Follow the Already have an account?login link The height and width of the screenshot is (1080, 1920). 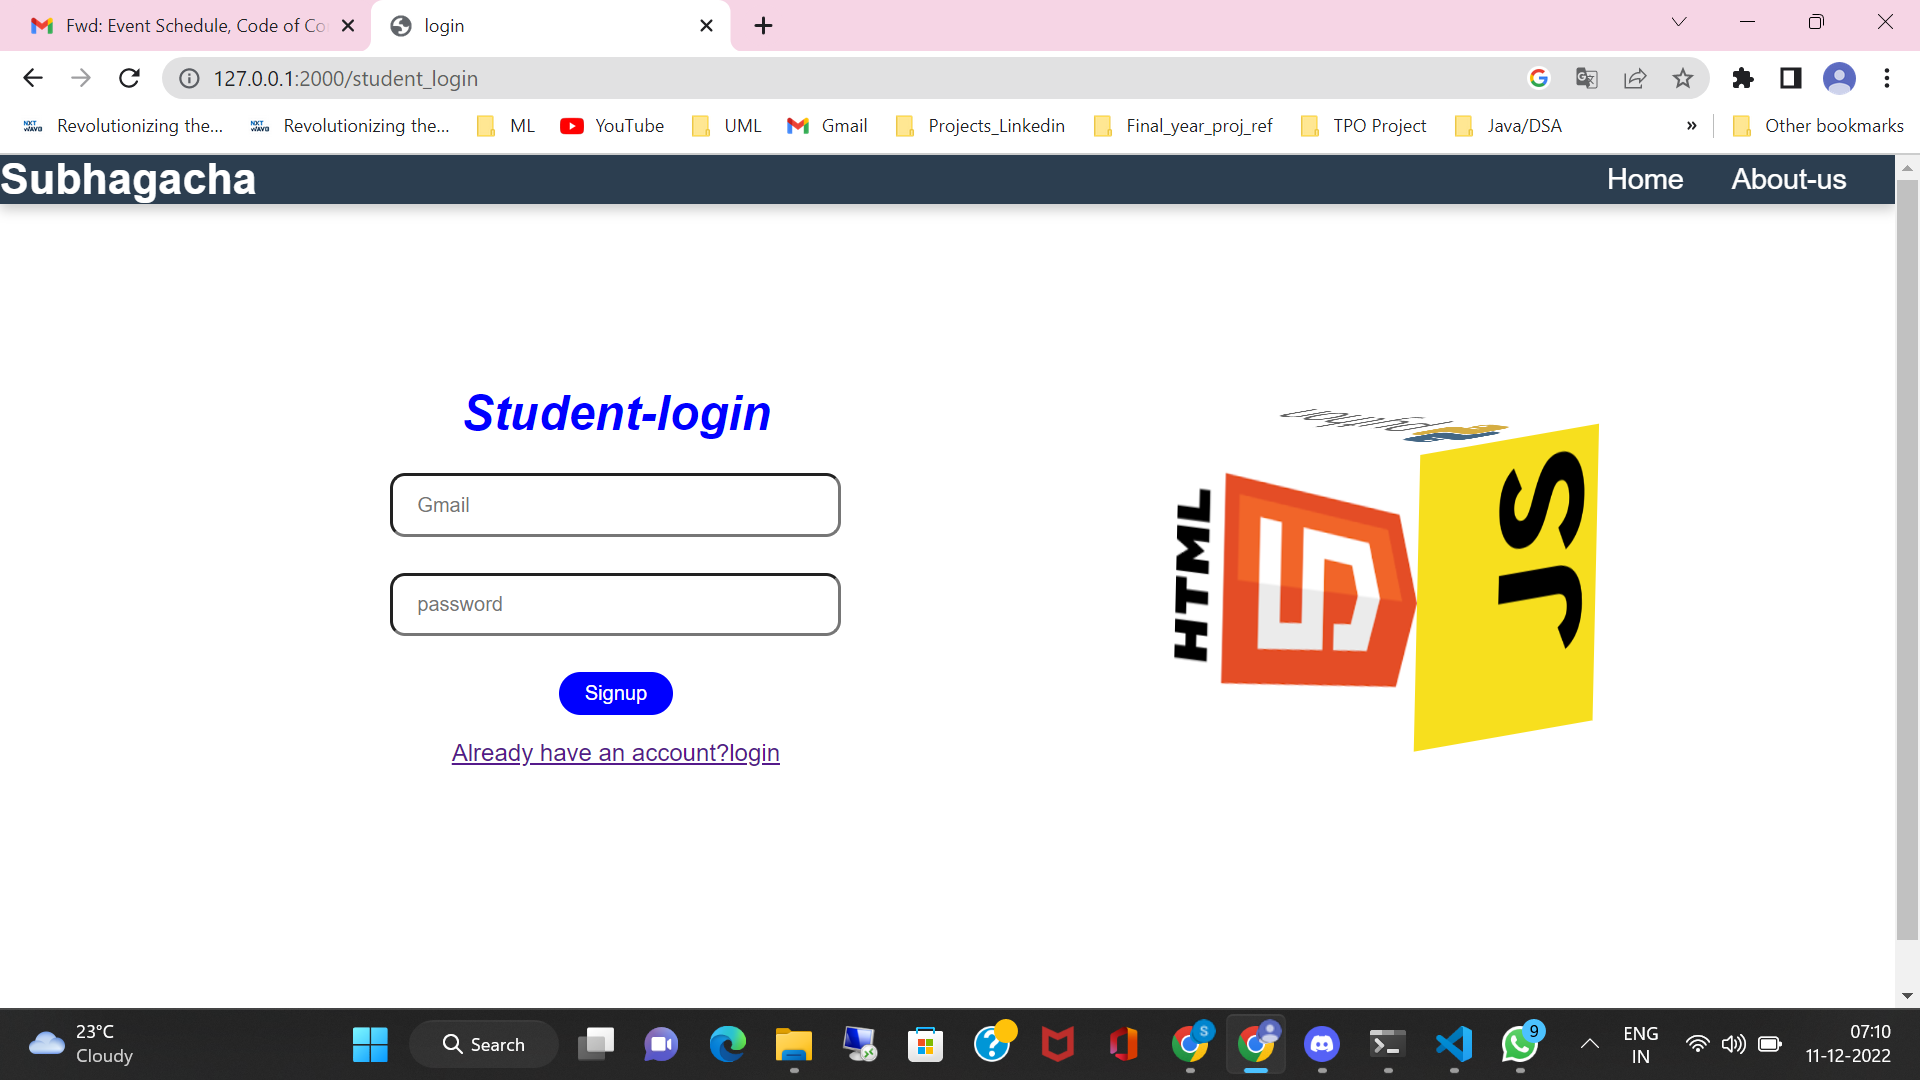pos(615,753)
